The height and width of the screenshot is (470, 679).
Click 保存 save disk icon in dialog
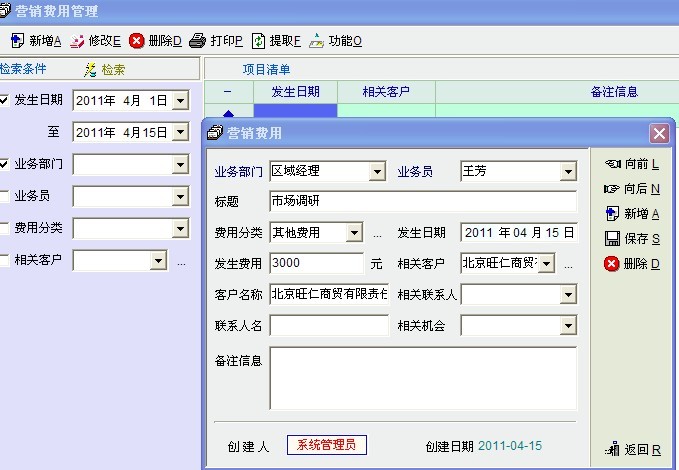613,239
